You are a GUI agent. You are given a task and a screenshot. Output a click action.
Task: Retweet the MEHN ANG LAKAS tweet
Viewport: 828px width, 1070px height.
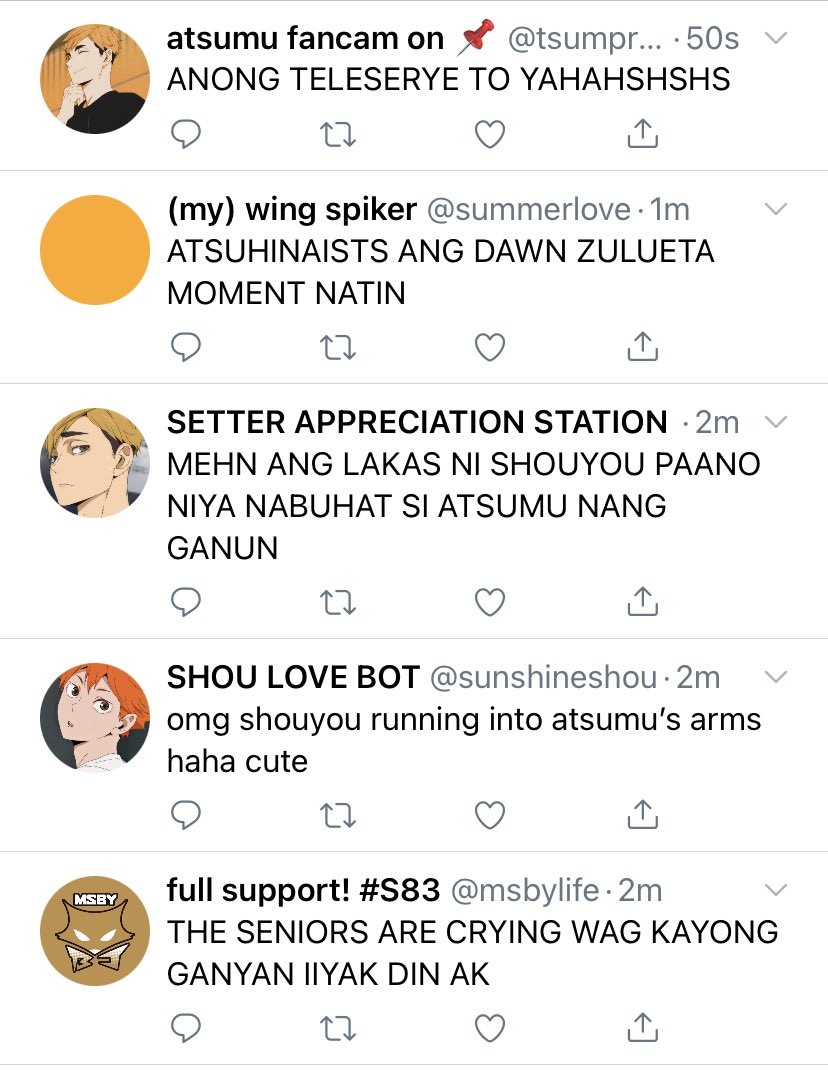click(338, 603)
